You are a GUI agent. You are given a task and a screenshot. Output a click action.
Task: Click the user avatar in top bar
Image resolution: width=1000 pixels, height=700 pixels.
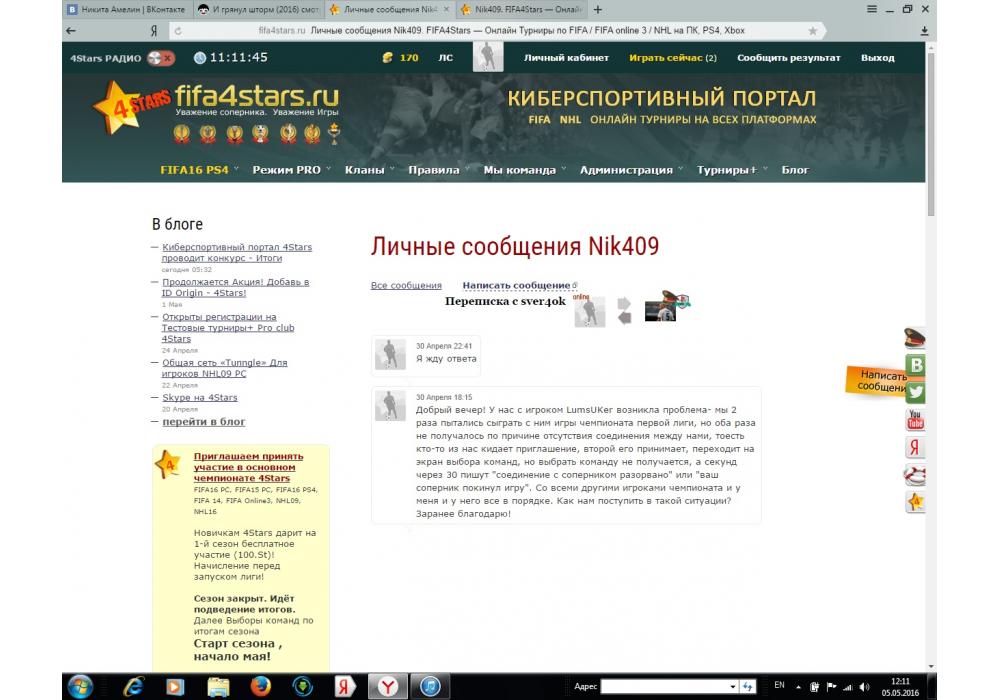coord(487,58)
